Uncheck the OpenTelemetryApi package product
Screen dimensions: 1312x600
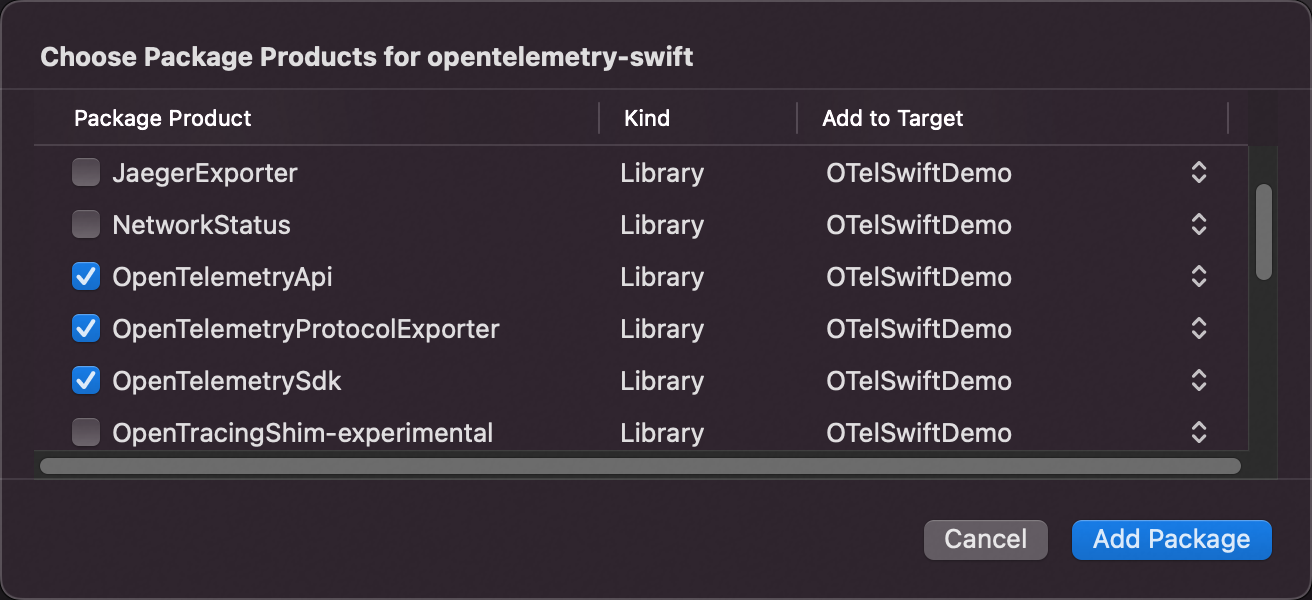point(86,276)
